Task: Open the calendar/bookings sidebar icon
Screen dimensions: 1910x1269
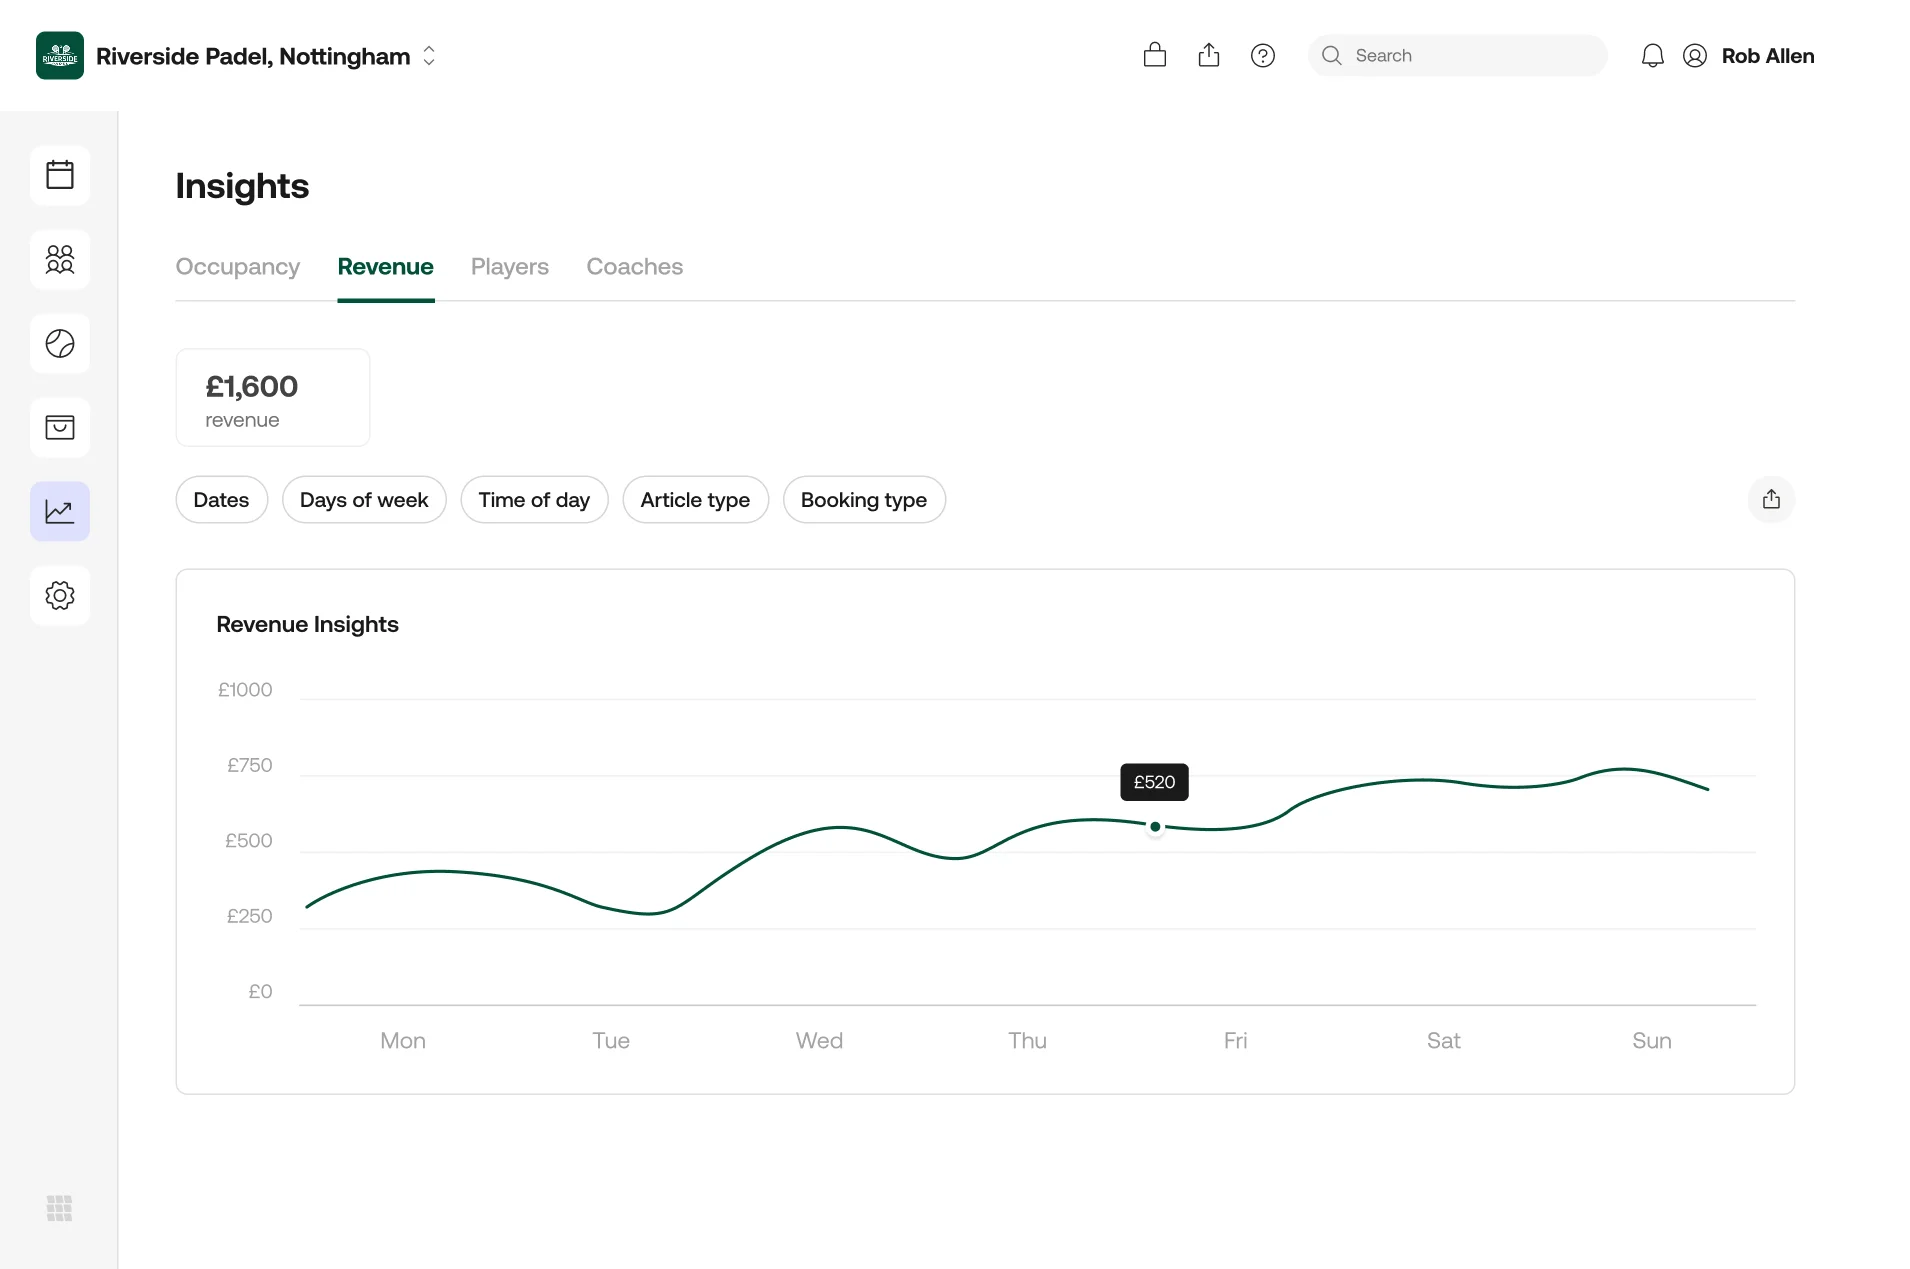Action: click(60, 175)
